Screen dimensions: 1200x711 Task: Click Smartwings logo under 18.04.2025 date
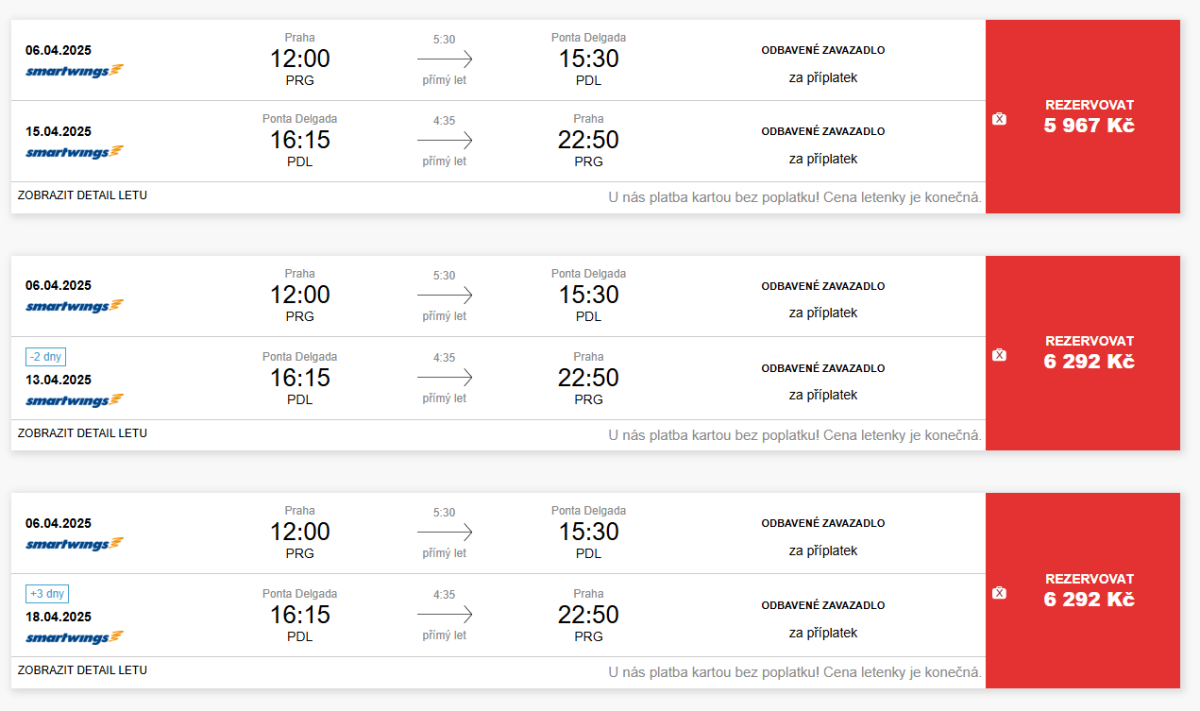coord(74,637)
